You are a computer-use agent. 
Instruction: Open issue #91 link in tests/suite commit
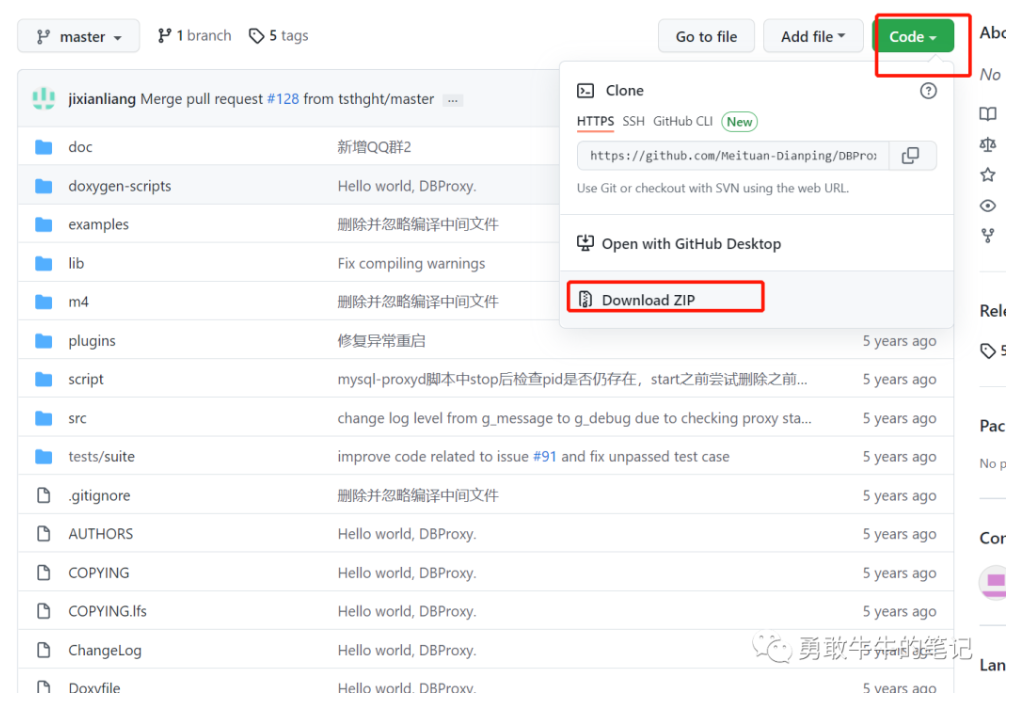[x=545, y=456]
